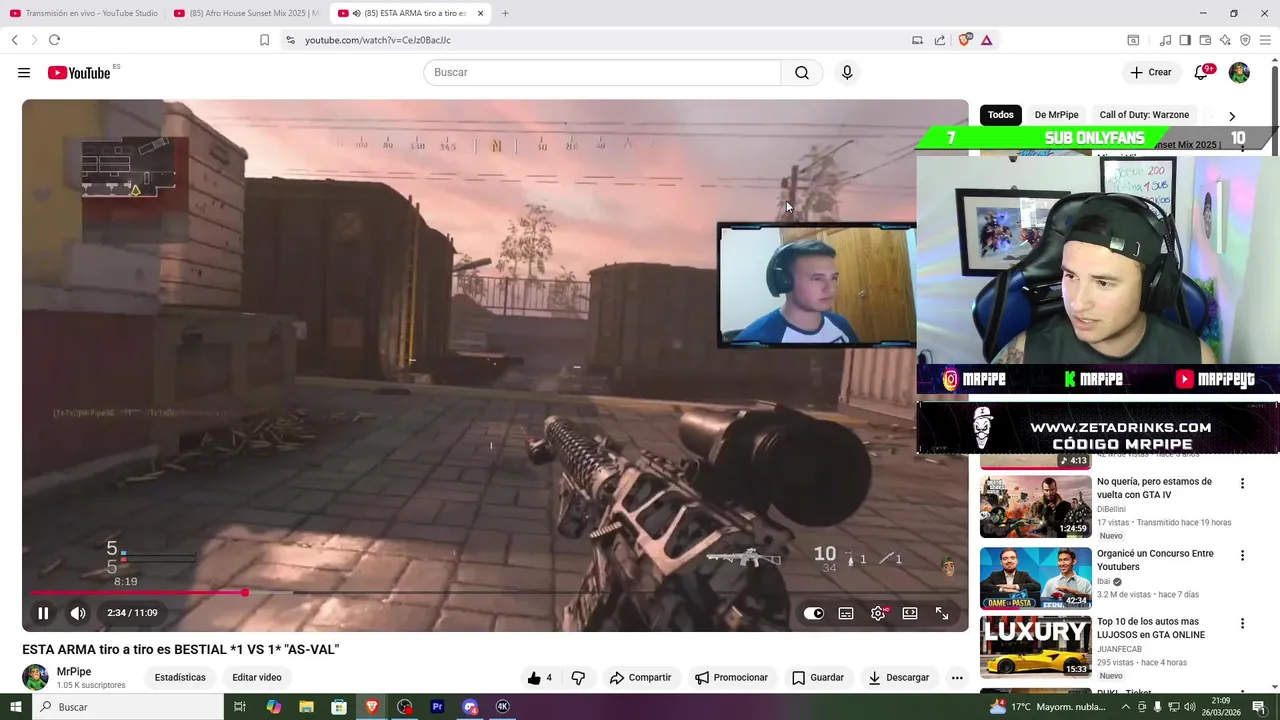
Task: Open Windows Start menu
Action: 16,707
